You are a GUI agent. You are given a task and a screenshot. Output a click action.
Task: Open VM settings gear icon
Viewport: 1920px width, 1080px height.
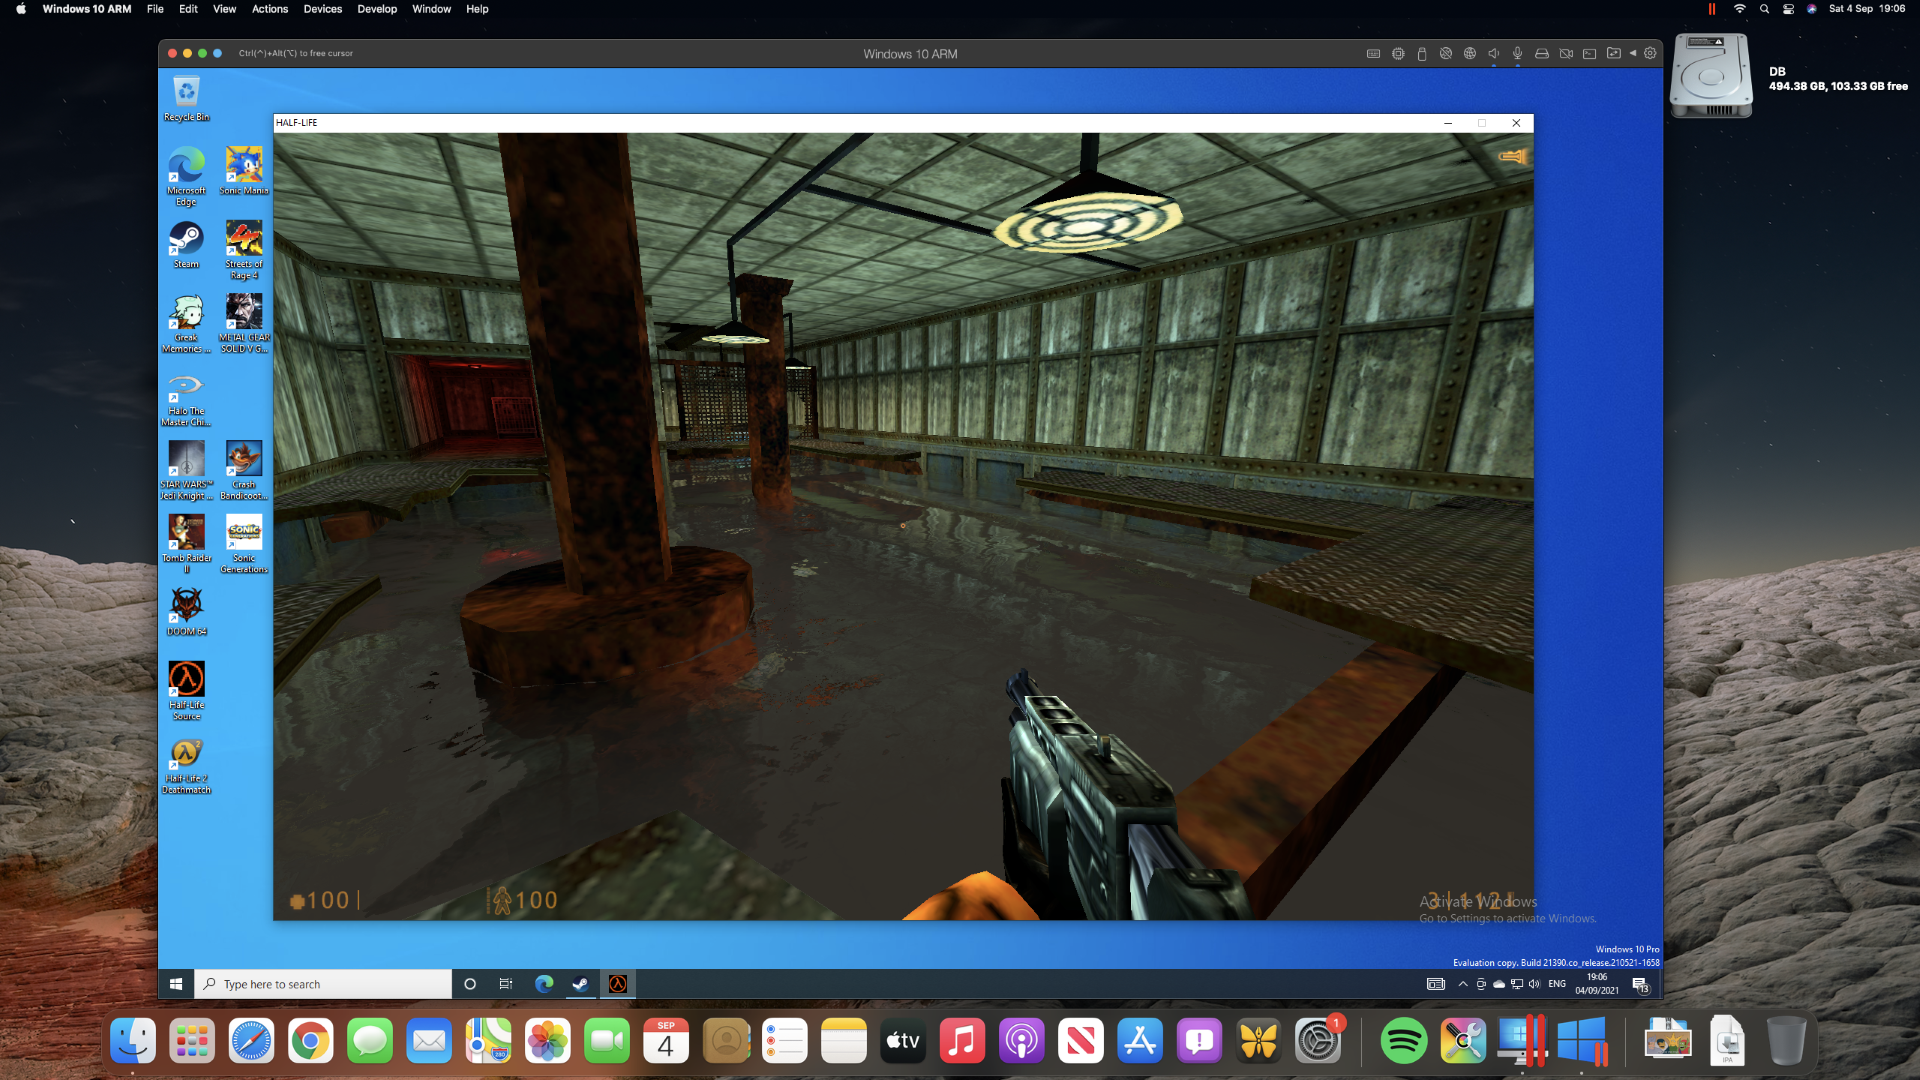[1650, 54]
